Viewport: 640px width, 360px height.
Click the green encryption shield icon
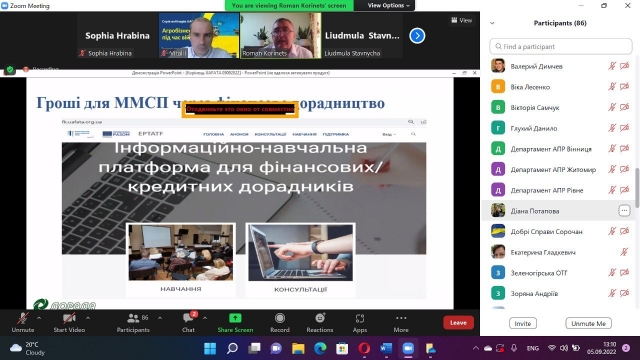pyautogui.click(x=10, y=70)
